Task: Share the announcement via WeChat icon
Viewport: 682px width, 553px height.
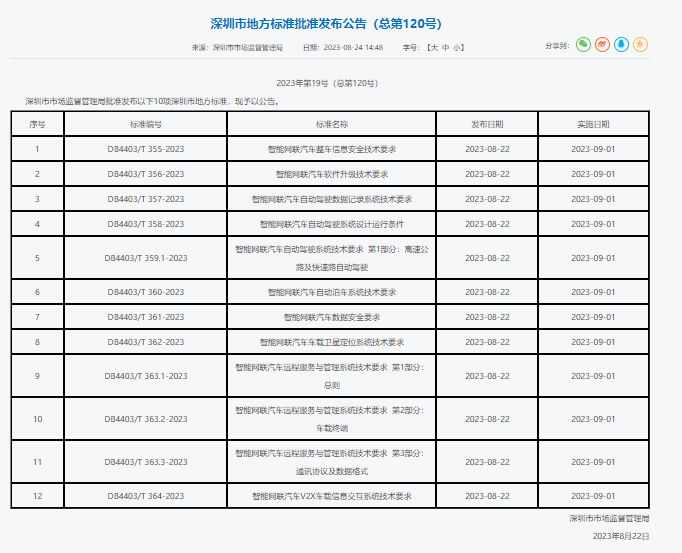Action: click(583, 45)
